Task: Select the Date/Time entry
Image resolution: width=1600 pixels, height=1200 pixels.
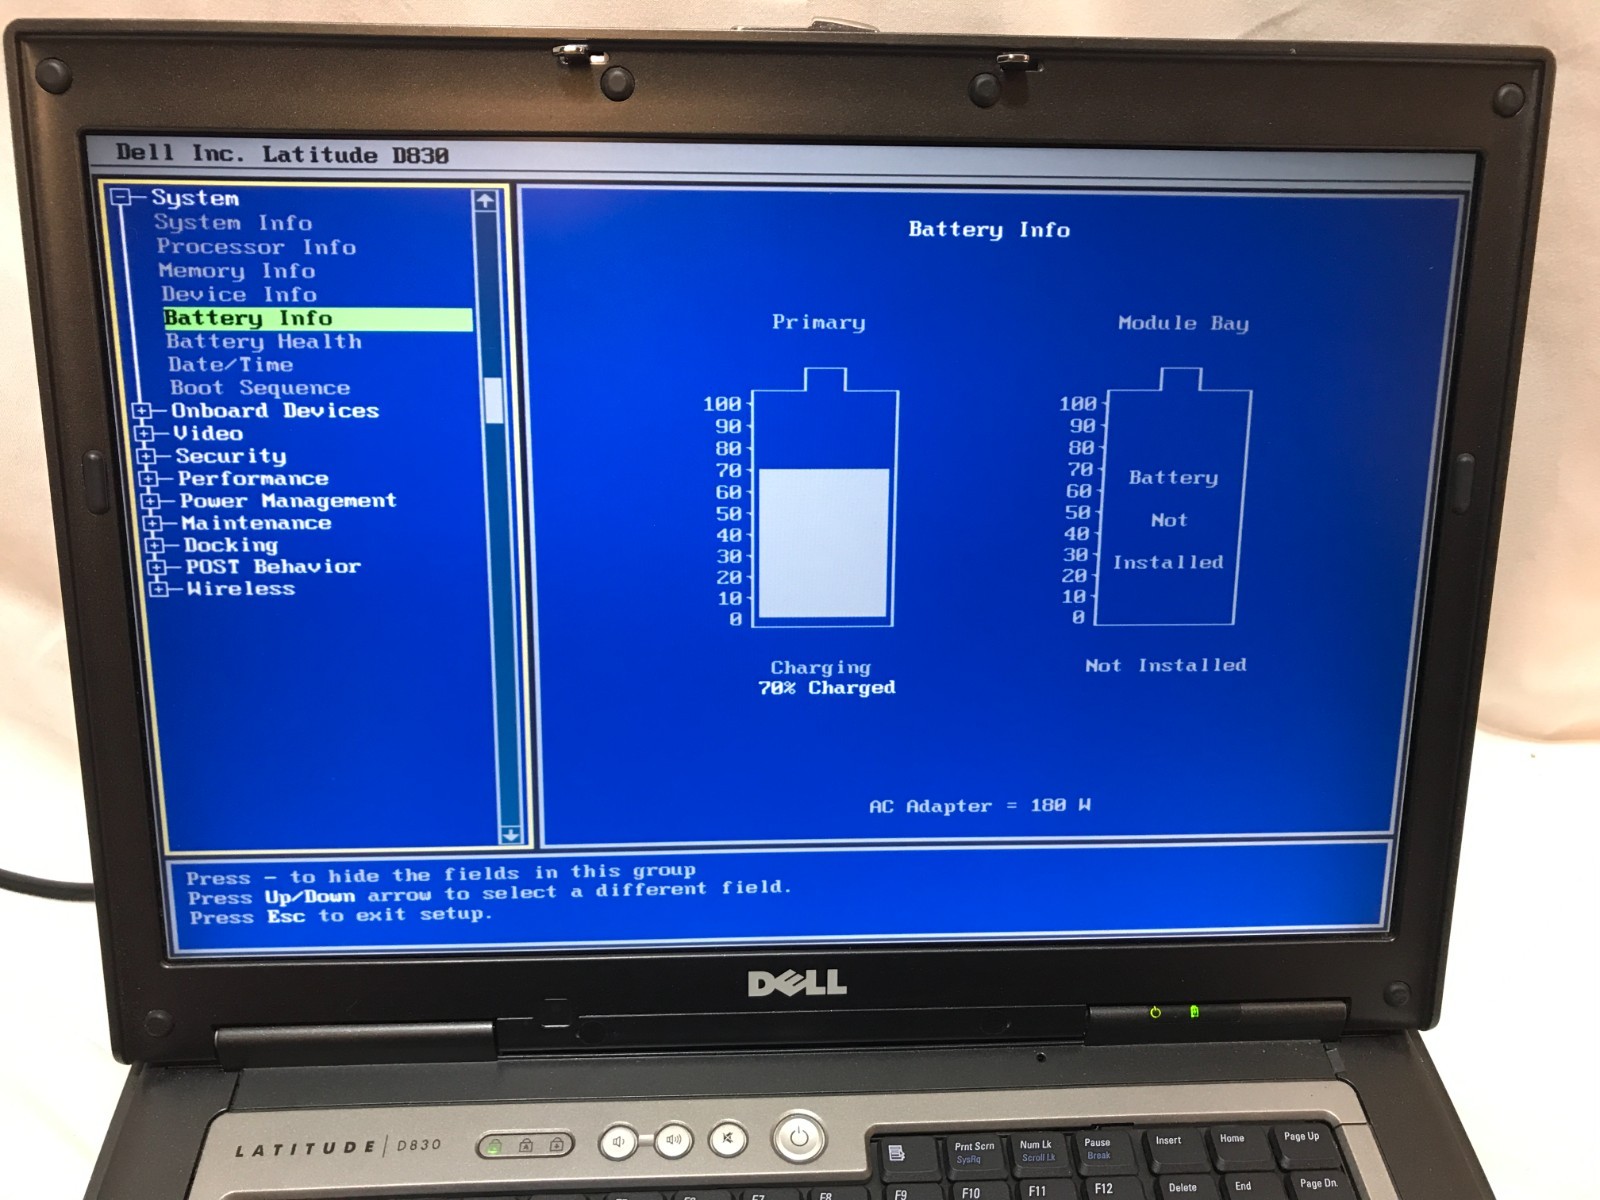Action: 231,365
